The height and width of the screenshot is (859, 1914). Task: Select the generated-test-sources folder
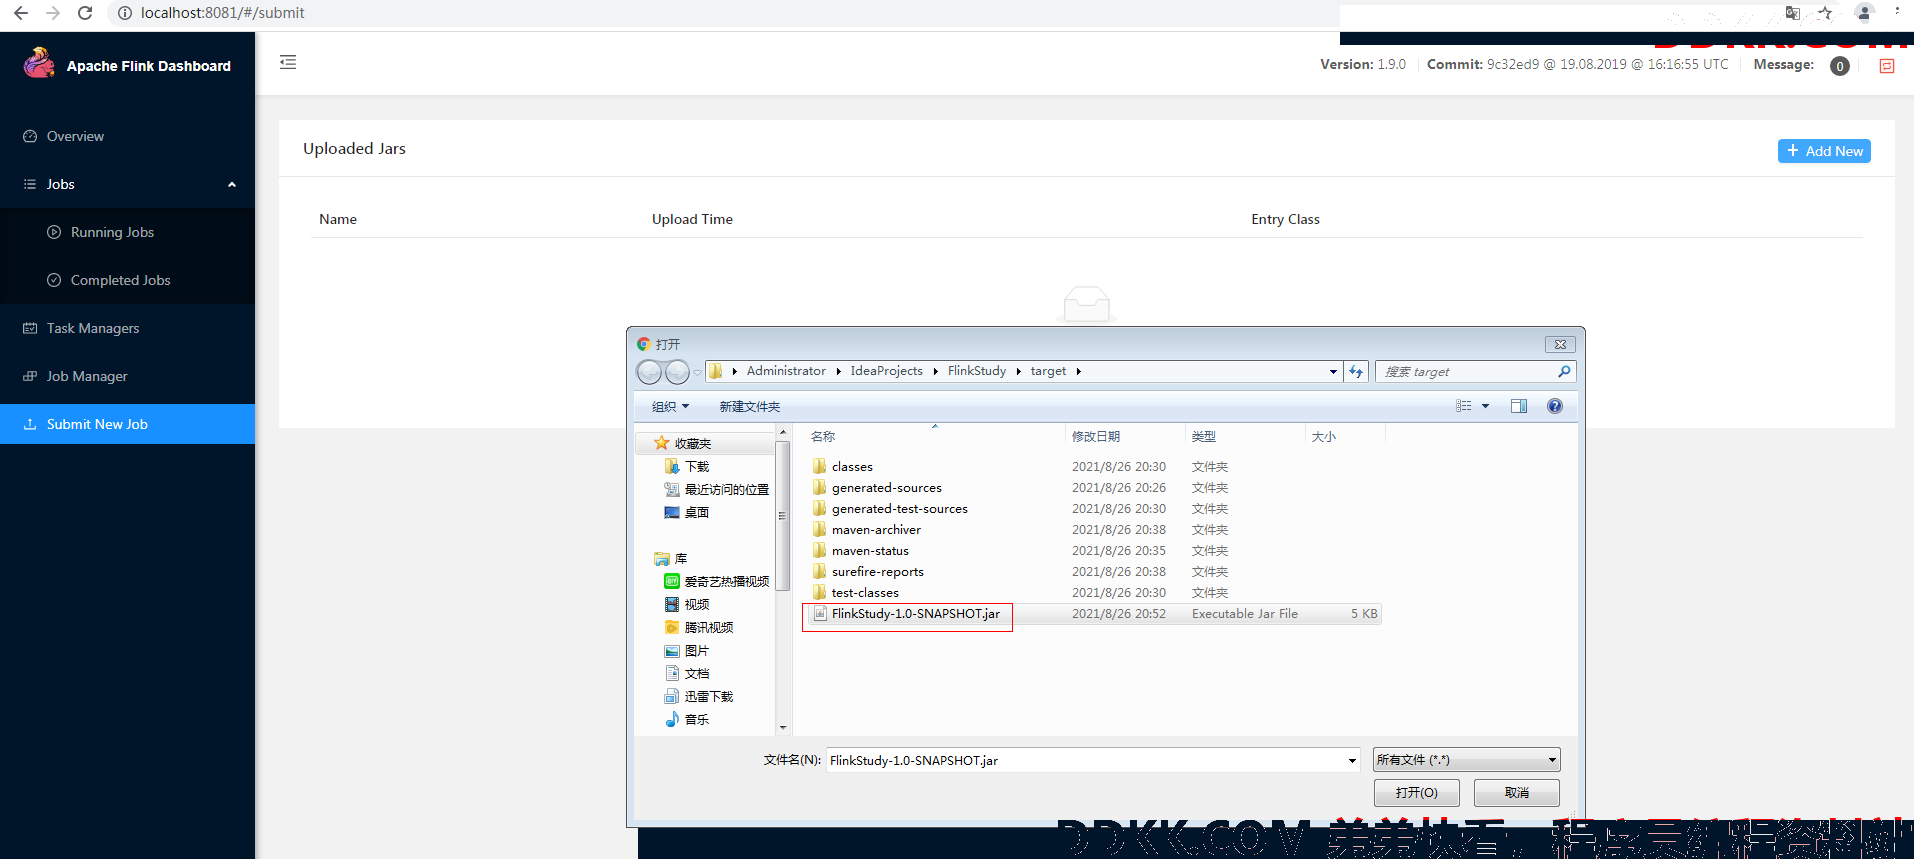click(899, 509)
